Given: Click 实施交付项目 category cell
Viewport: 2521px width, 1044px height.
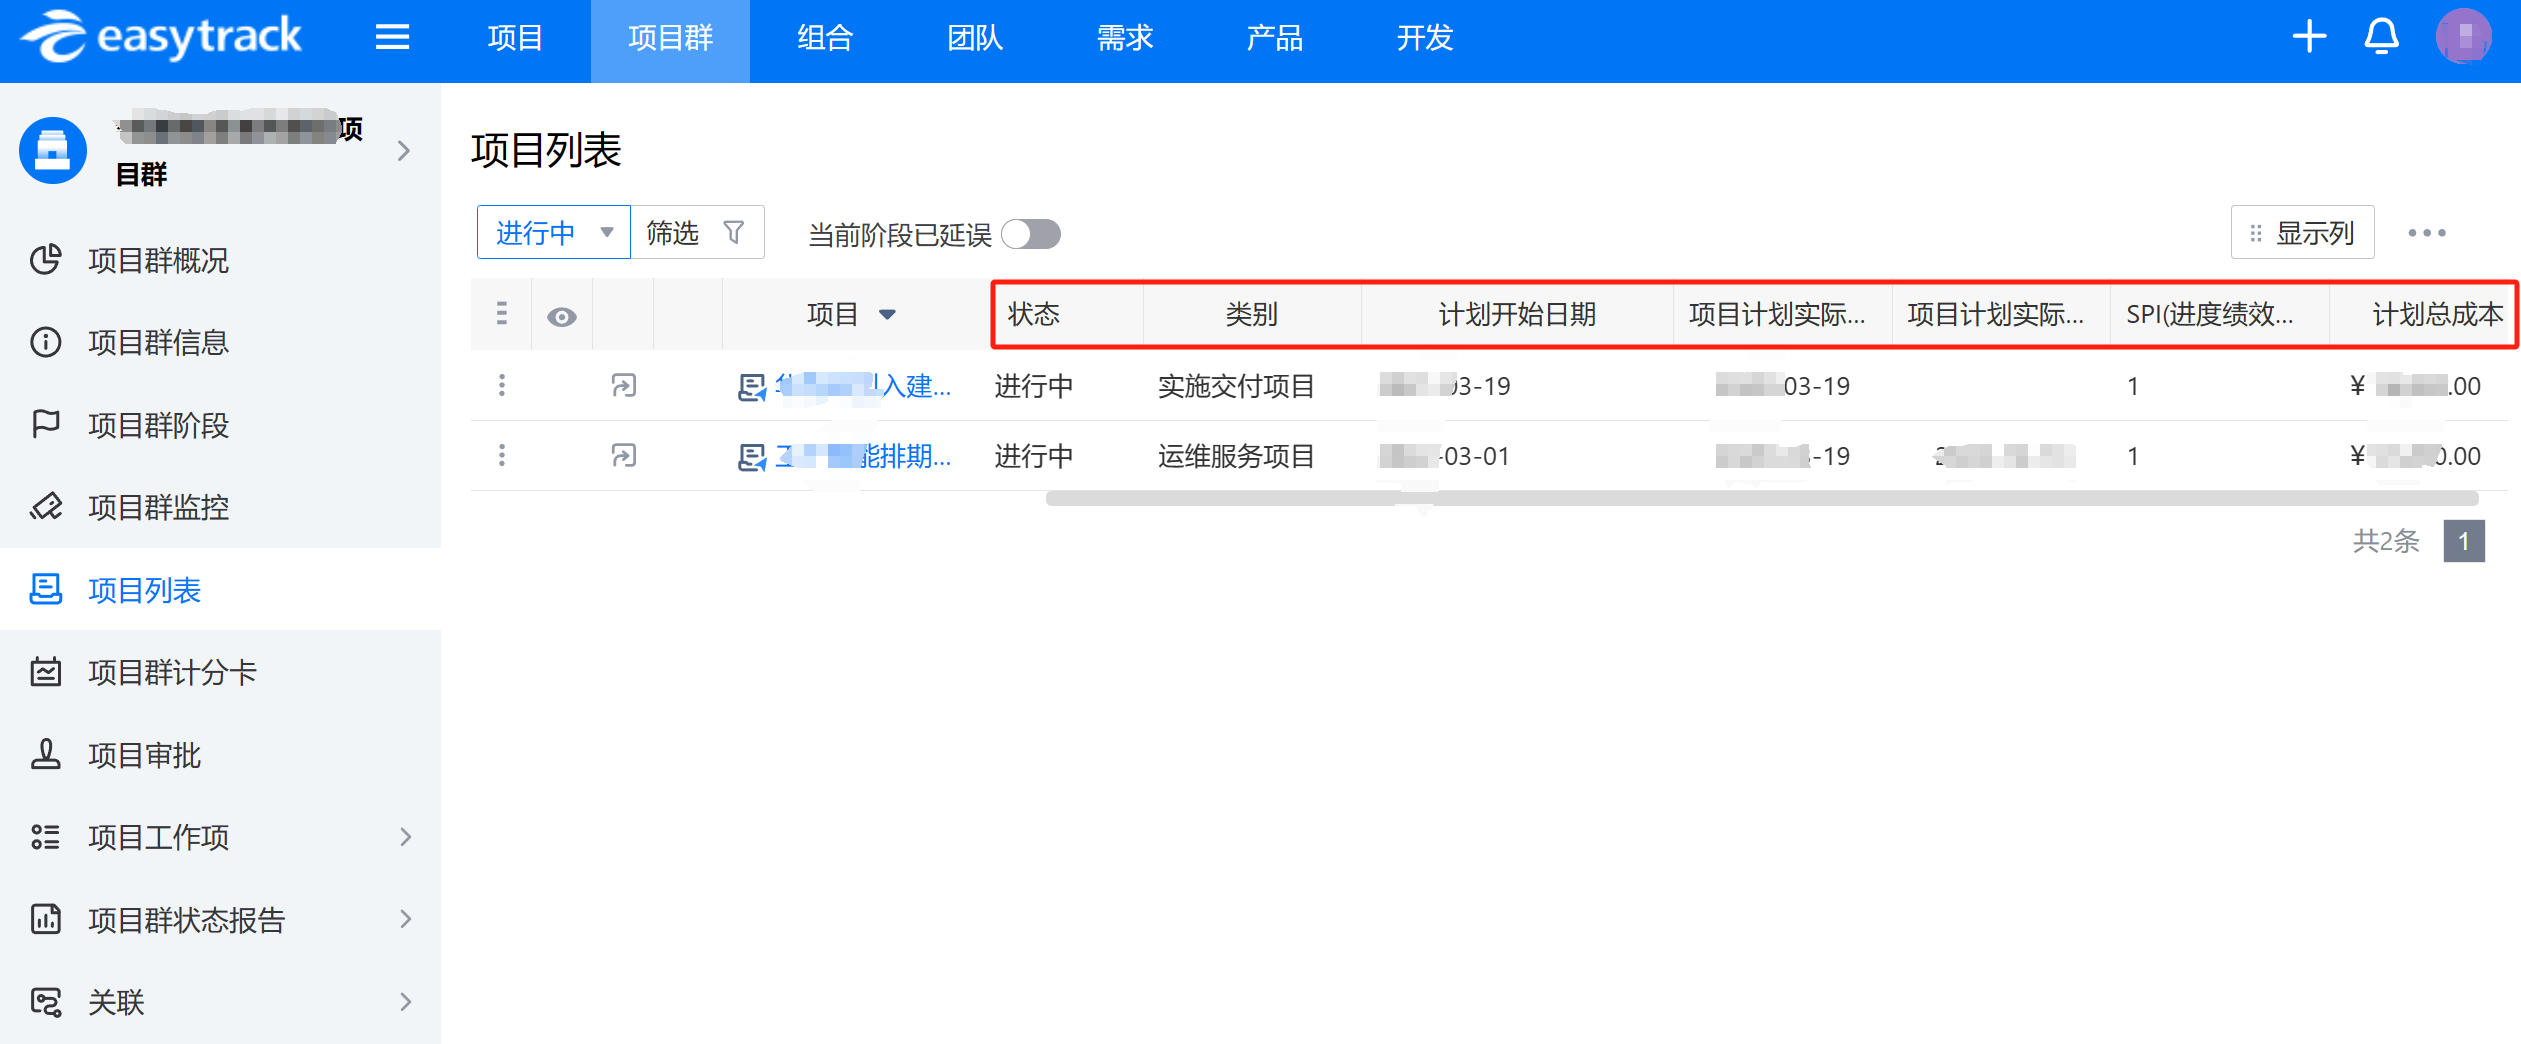Looking at the screenshot, I should click(1236, 386).
